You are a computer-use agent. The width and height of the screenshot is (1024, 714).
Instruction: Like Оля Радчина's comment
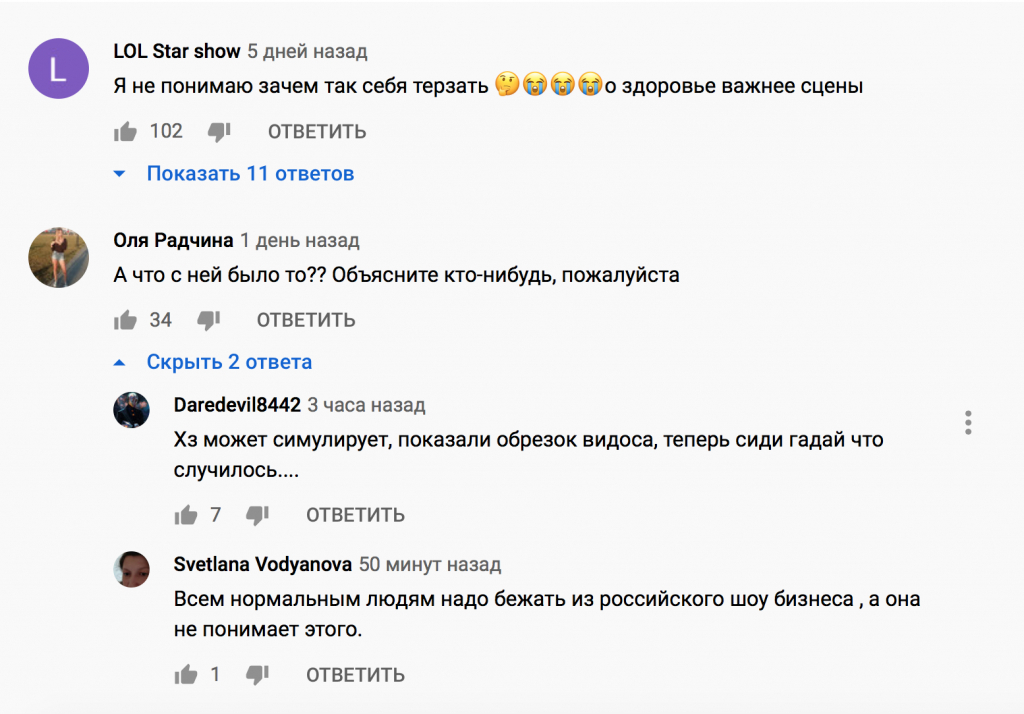125,320
